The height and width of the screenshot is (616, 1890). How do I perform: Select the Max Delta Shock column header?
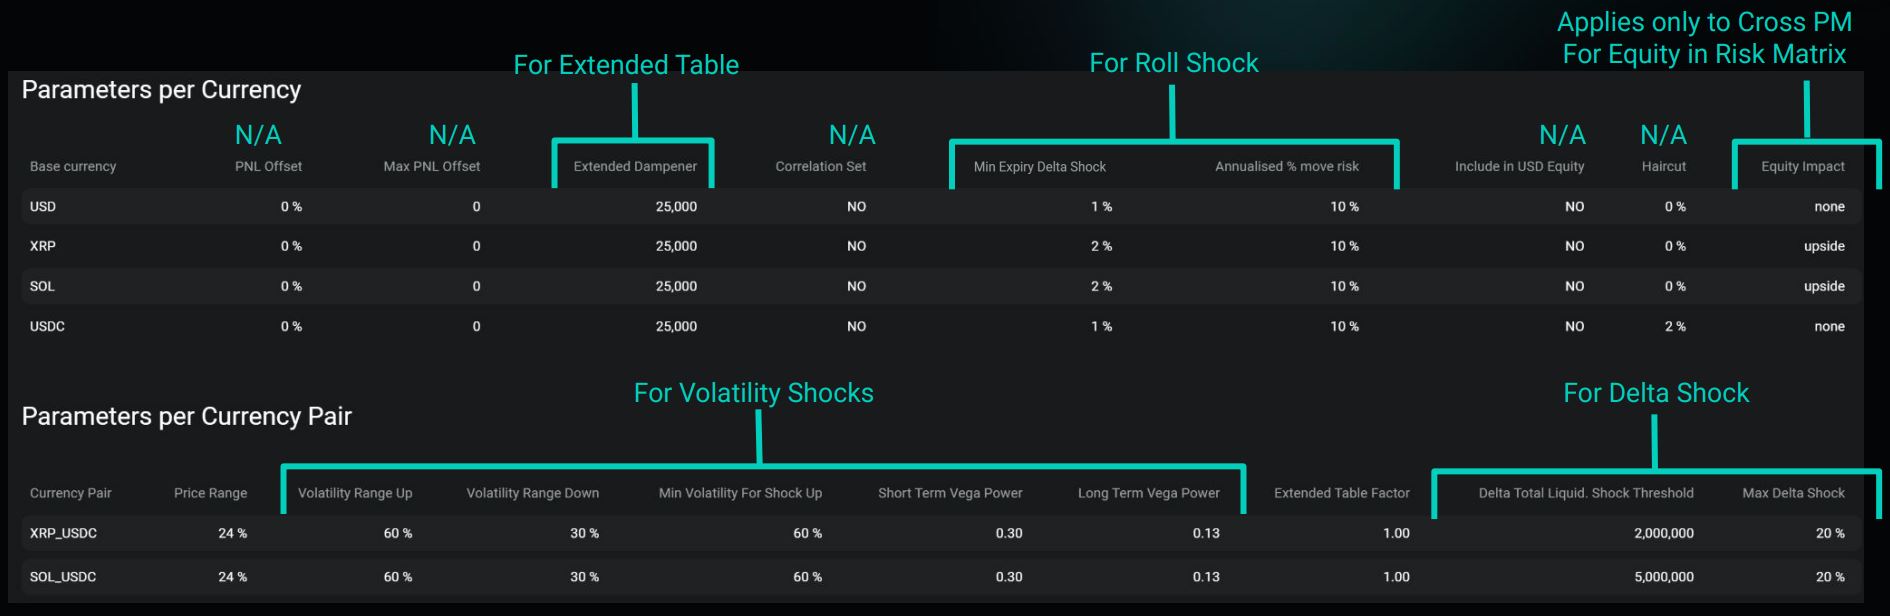[x=1793, y=493]
